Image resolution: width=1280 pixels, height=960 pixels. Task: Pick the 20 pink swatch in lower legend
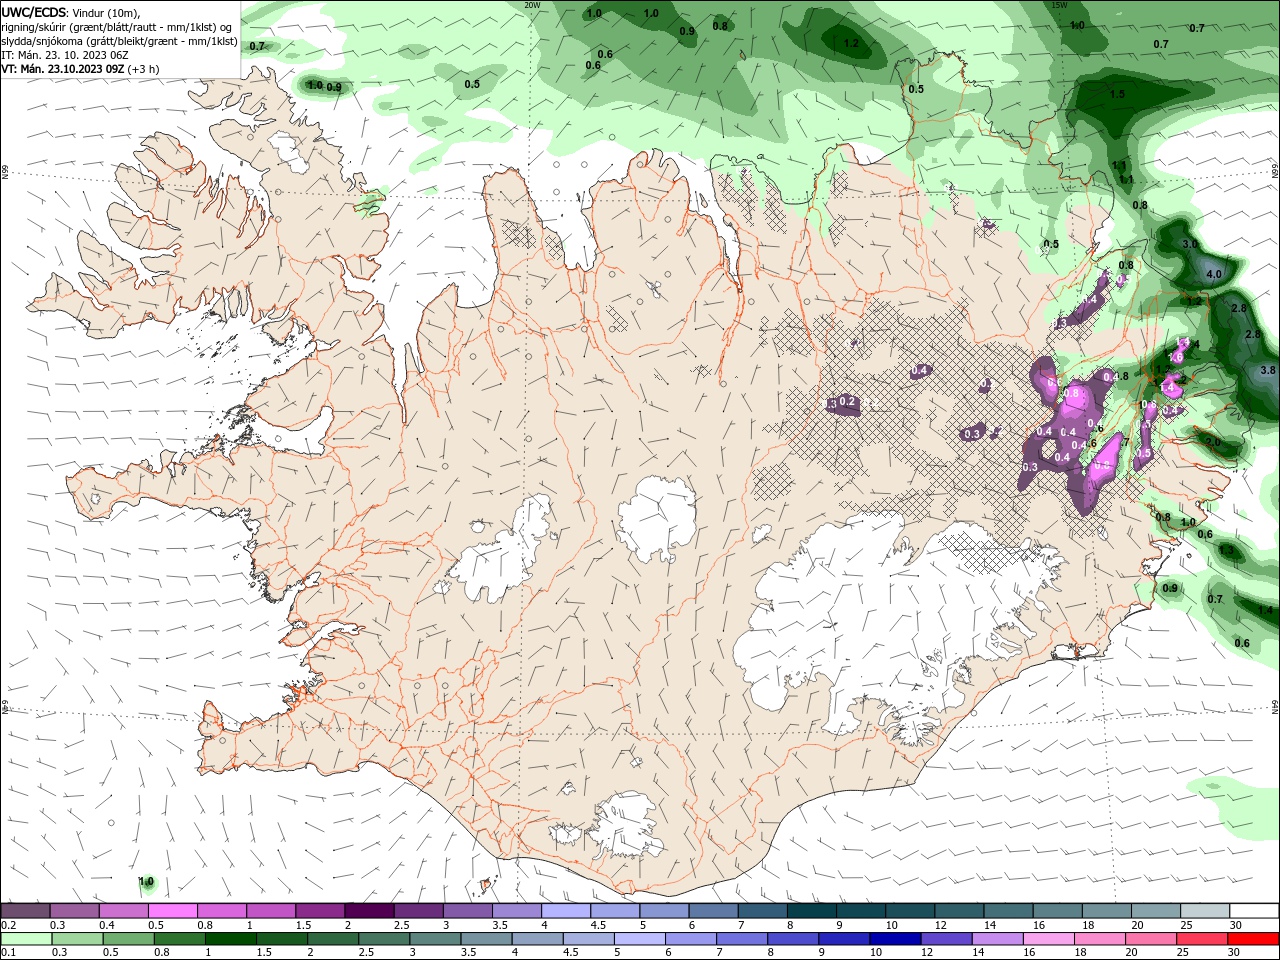click(1150, 939)
